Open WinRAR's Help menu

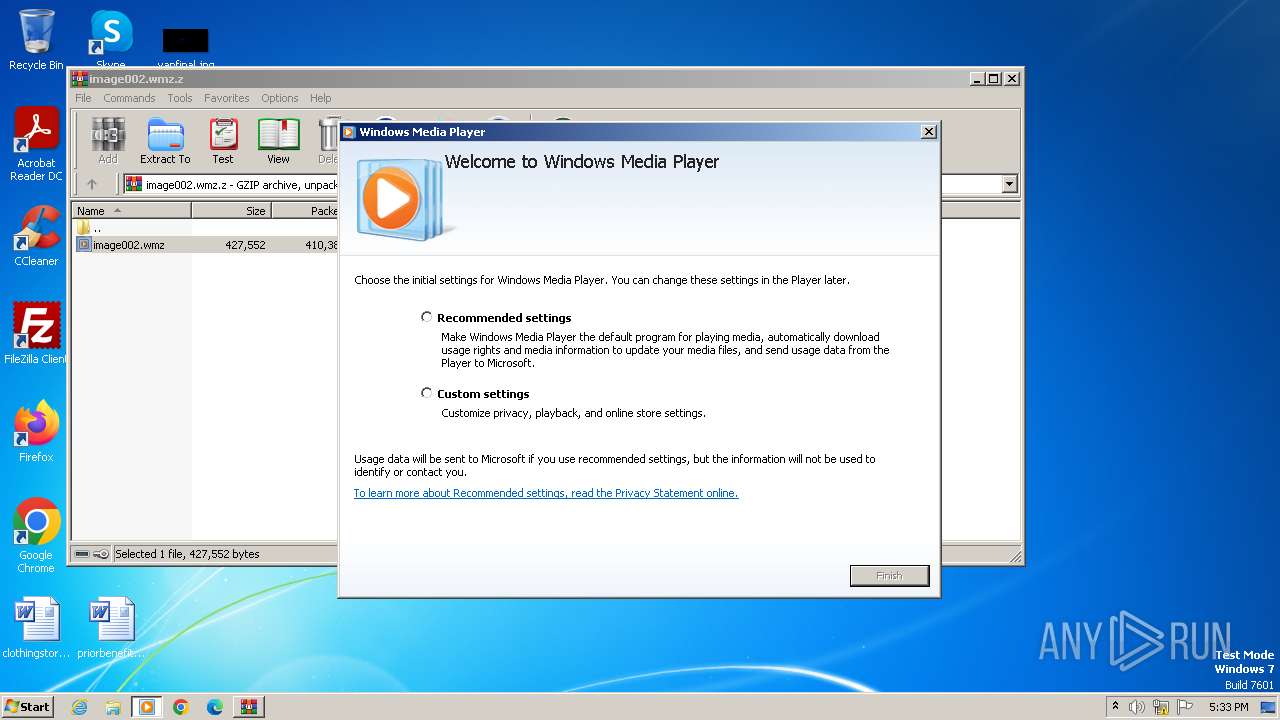320,98
